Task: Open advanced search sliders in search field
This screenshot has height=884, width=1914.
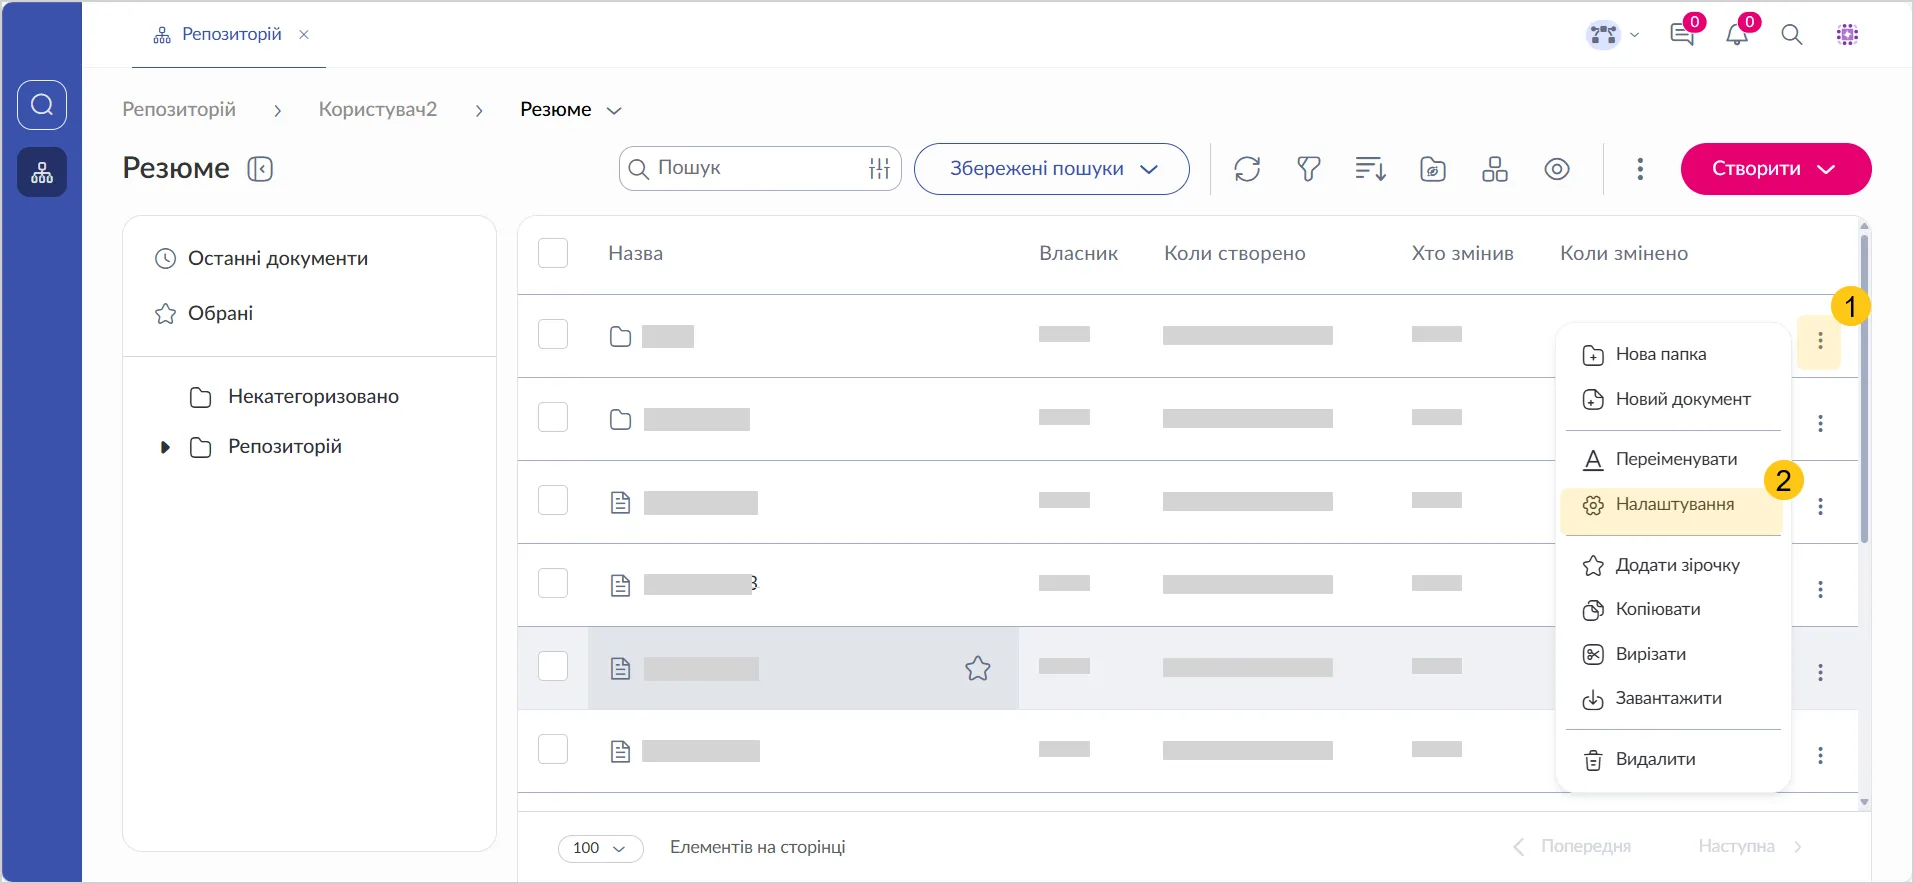Action: tap(879, 169)
